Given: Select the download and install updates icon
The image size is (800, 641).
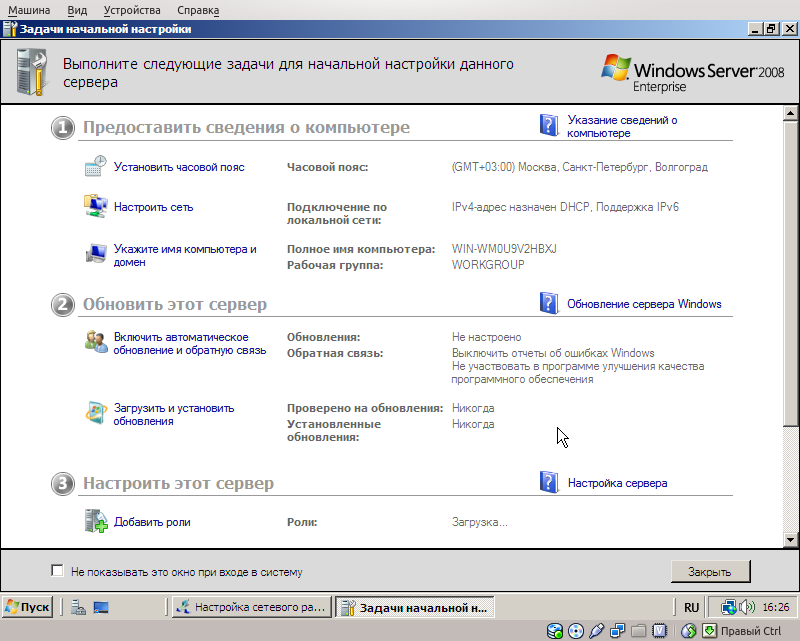Looking at the screenshot, I should 98,413.
